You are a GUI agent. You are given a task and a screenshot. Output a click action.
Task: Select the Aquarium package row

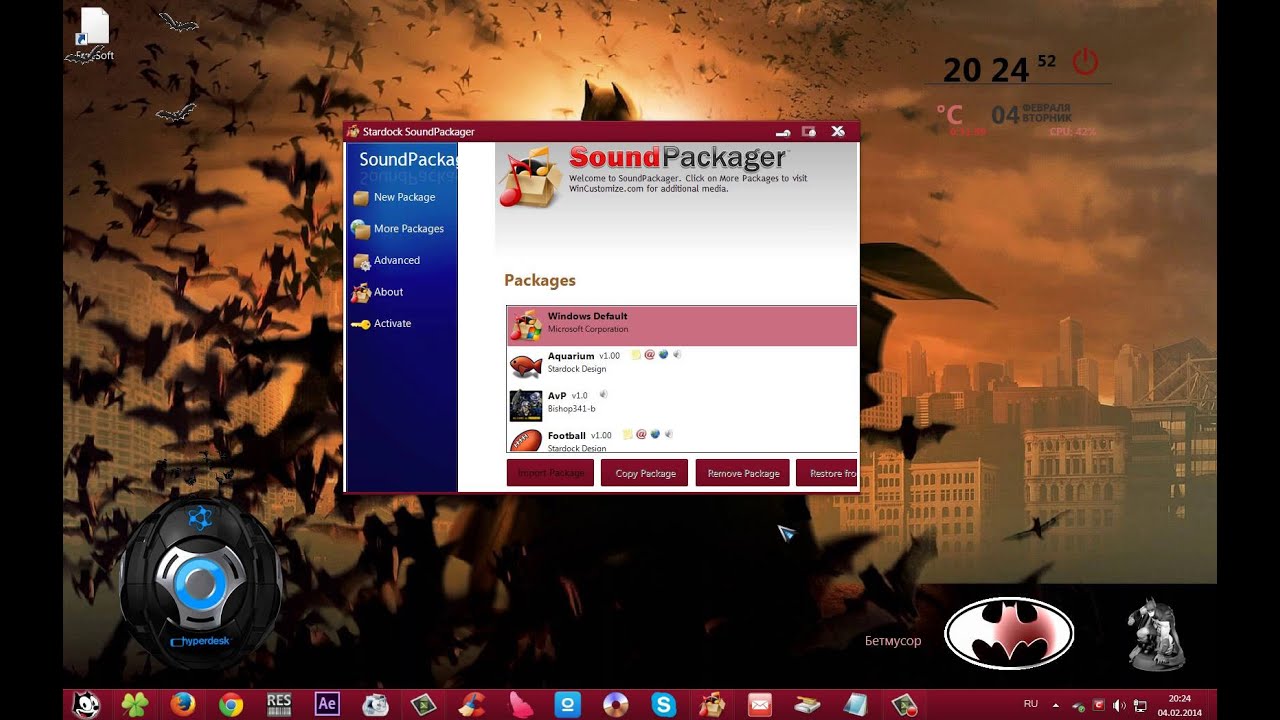pos(682,366)
